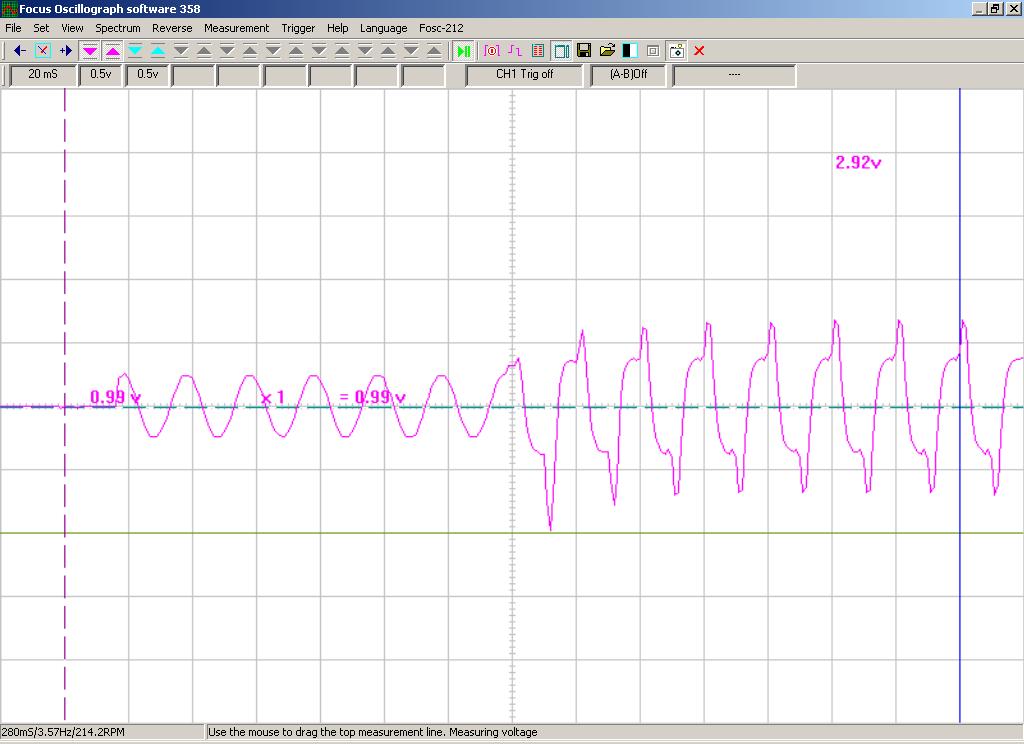Screen dimensions: 1024x744
Task: Click the left arrow shift icon
Action: 19,50
